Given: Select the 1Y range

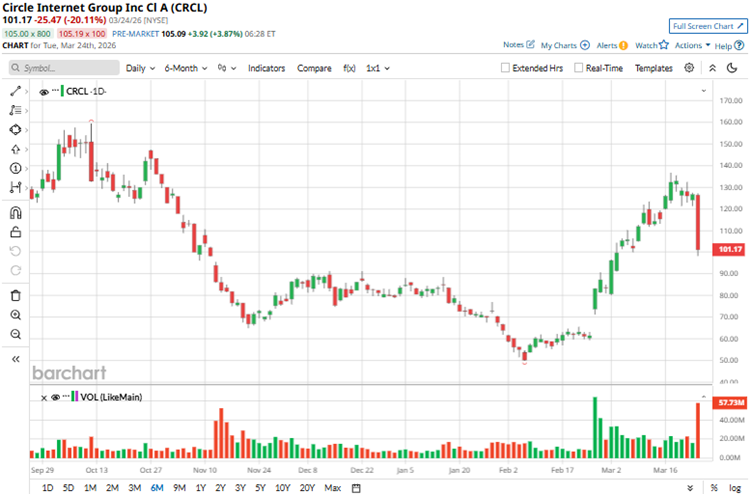Looking at the screenshot, I should click(200, 488).
